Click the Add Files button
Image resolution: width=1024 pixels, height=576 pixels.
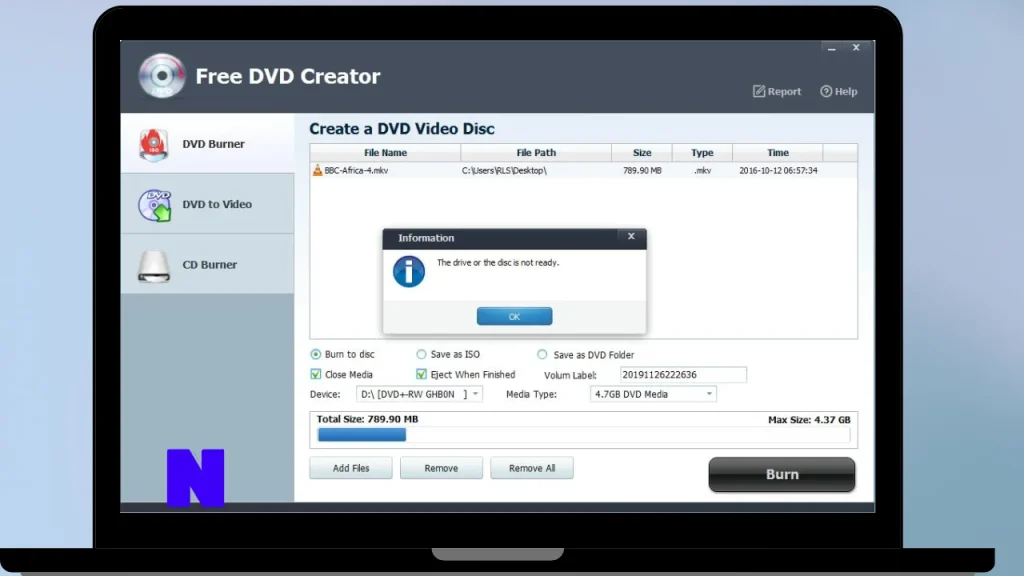(351, 468)
